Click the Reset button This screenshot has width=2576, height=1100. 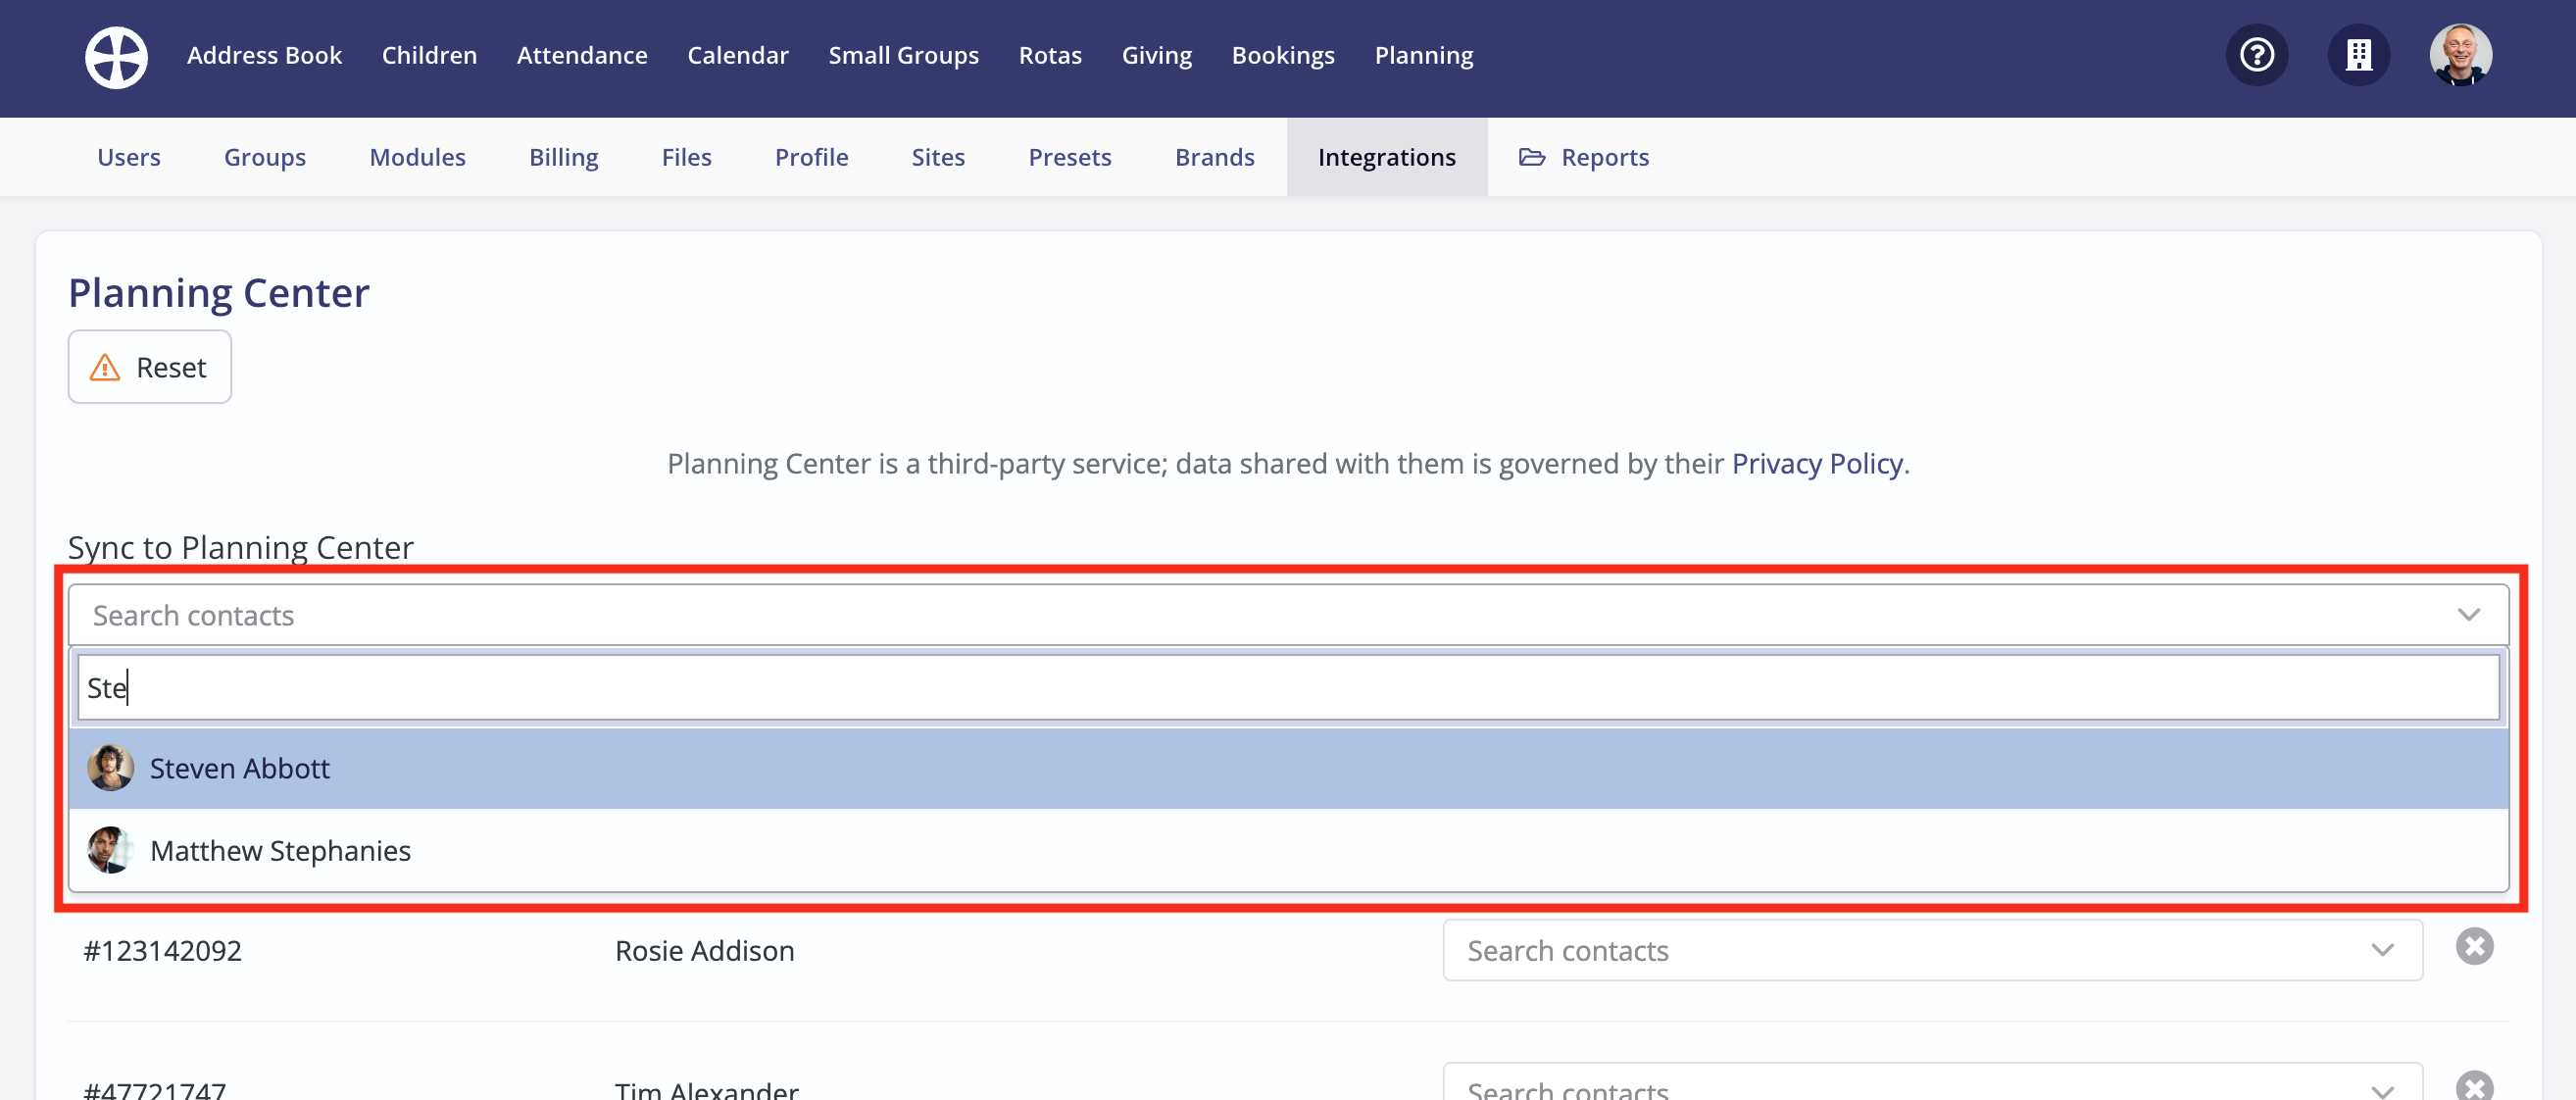150,367
